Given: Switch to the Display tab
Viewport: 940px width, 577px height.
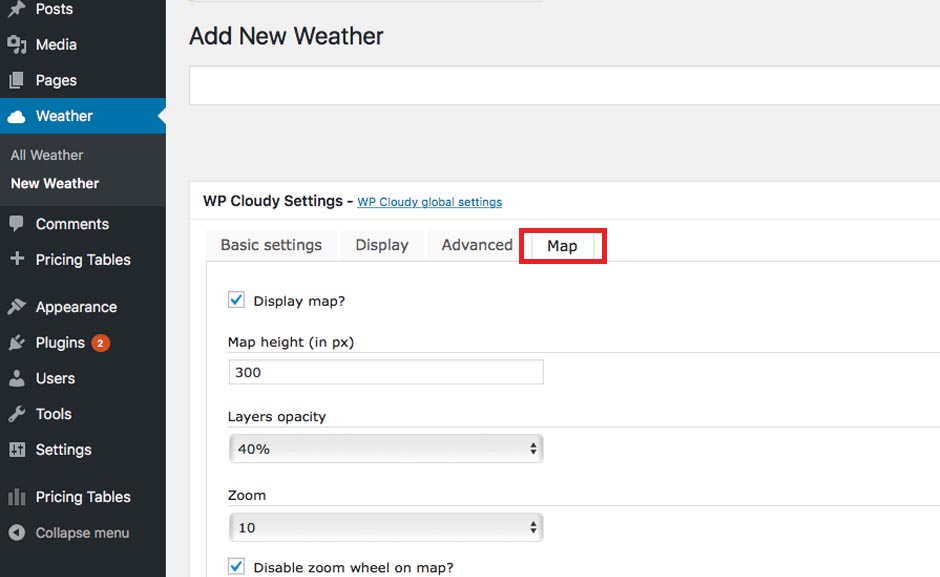Looking at the screenshot, I should click(x=382, y=245).
